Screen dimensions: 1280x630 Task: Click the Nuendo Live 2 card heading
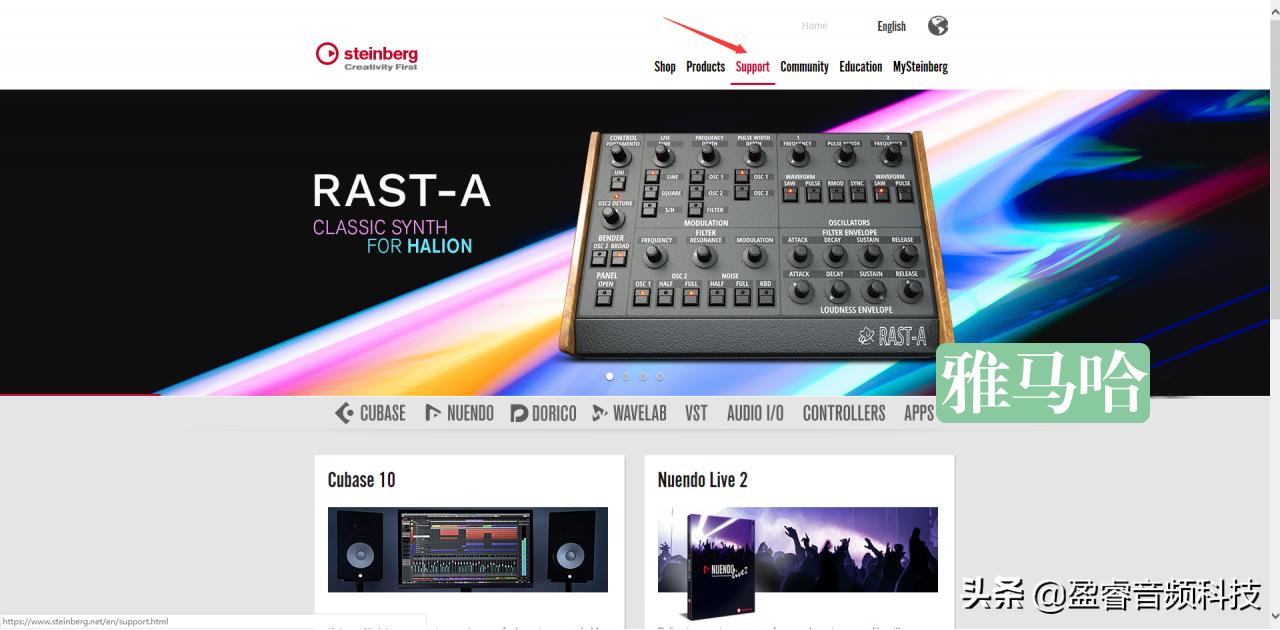tap(703, 480)
